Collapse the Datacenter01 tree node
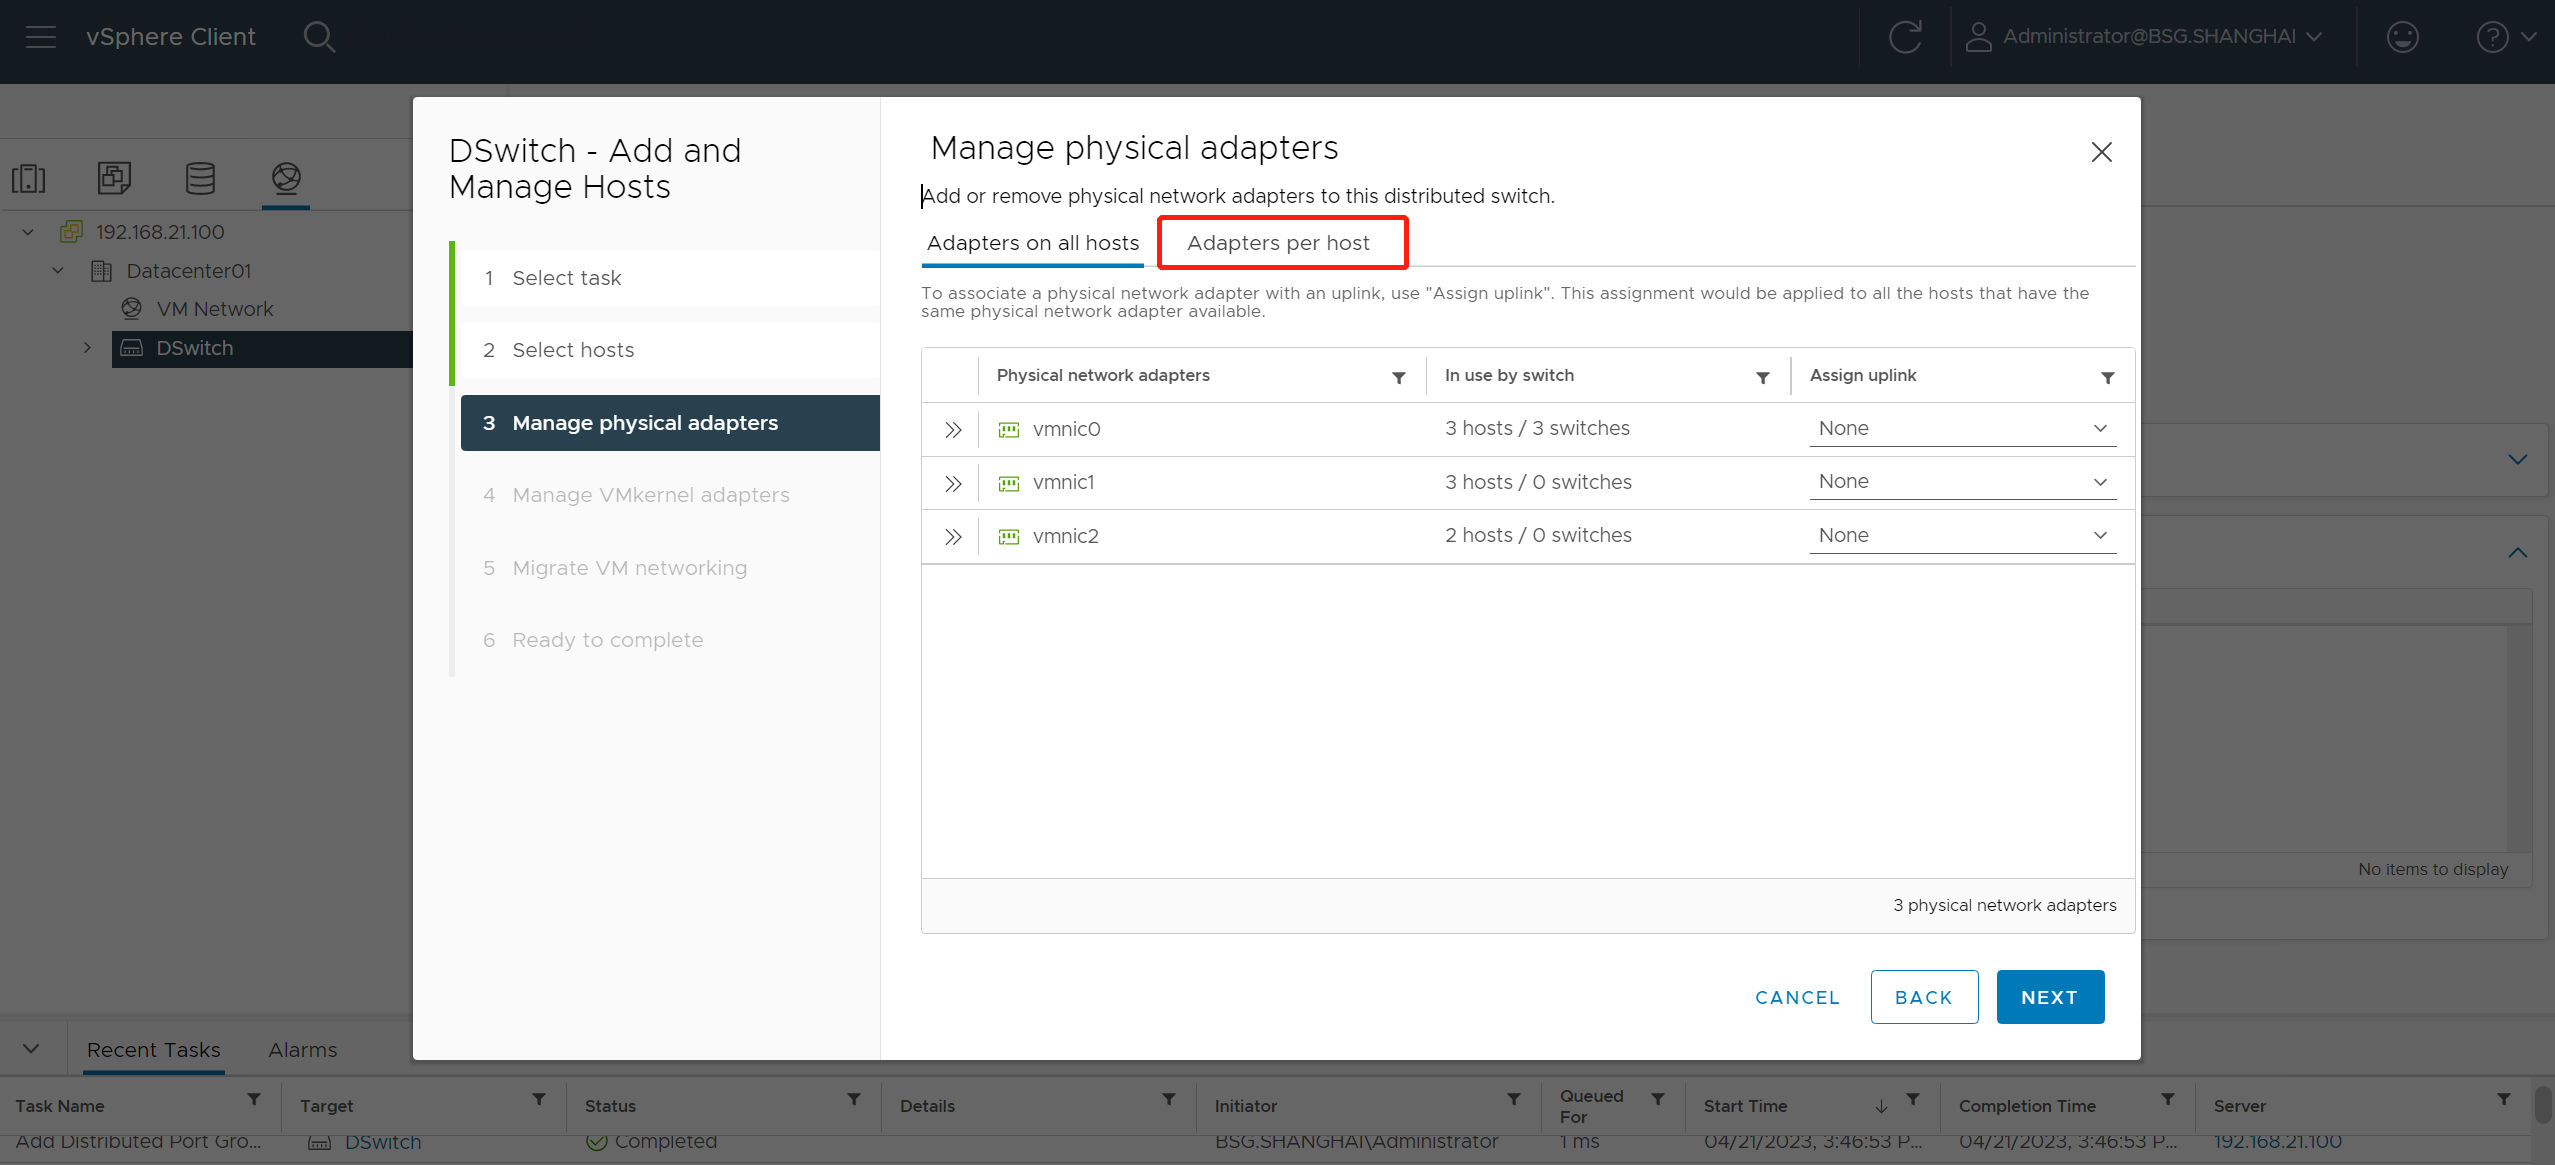Viewport: 2555px width, 1165px height. pyautogui.click(x=58, y=271)
